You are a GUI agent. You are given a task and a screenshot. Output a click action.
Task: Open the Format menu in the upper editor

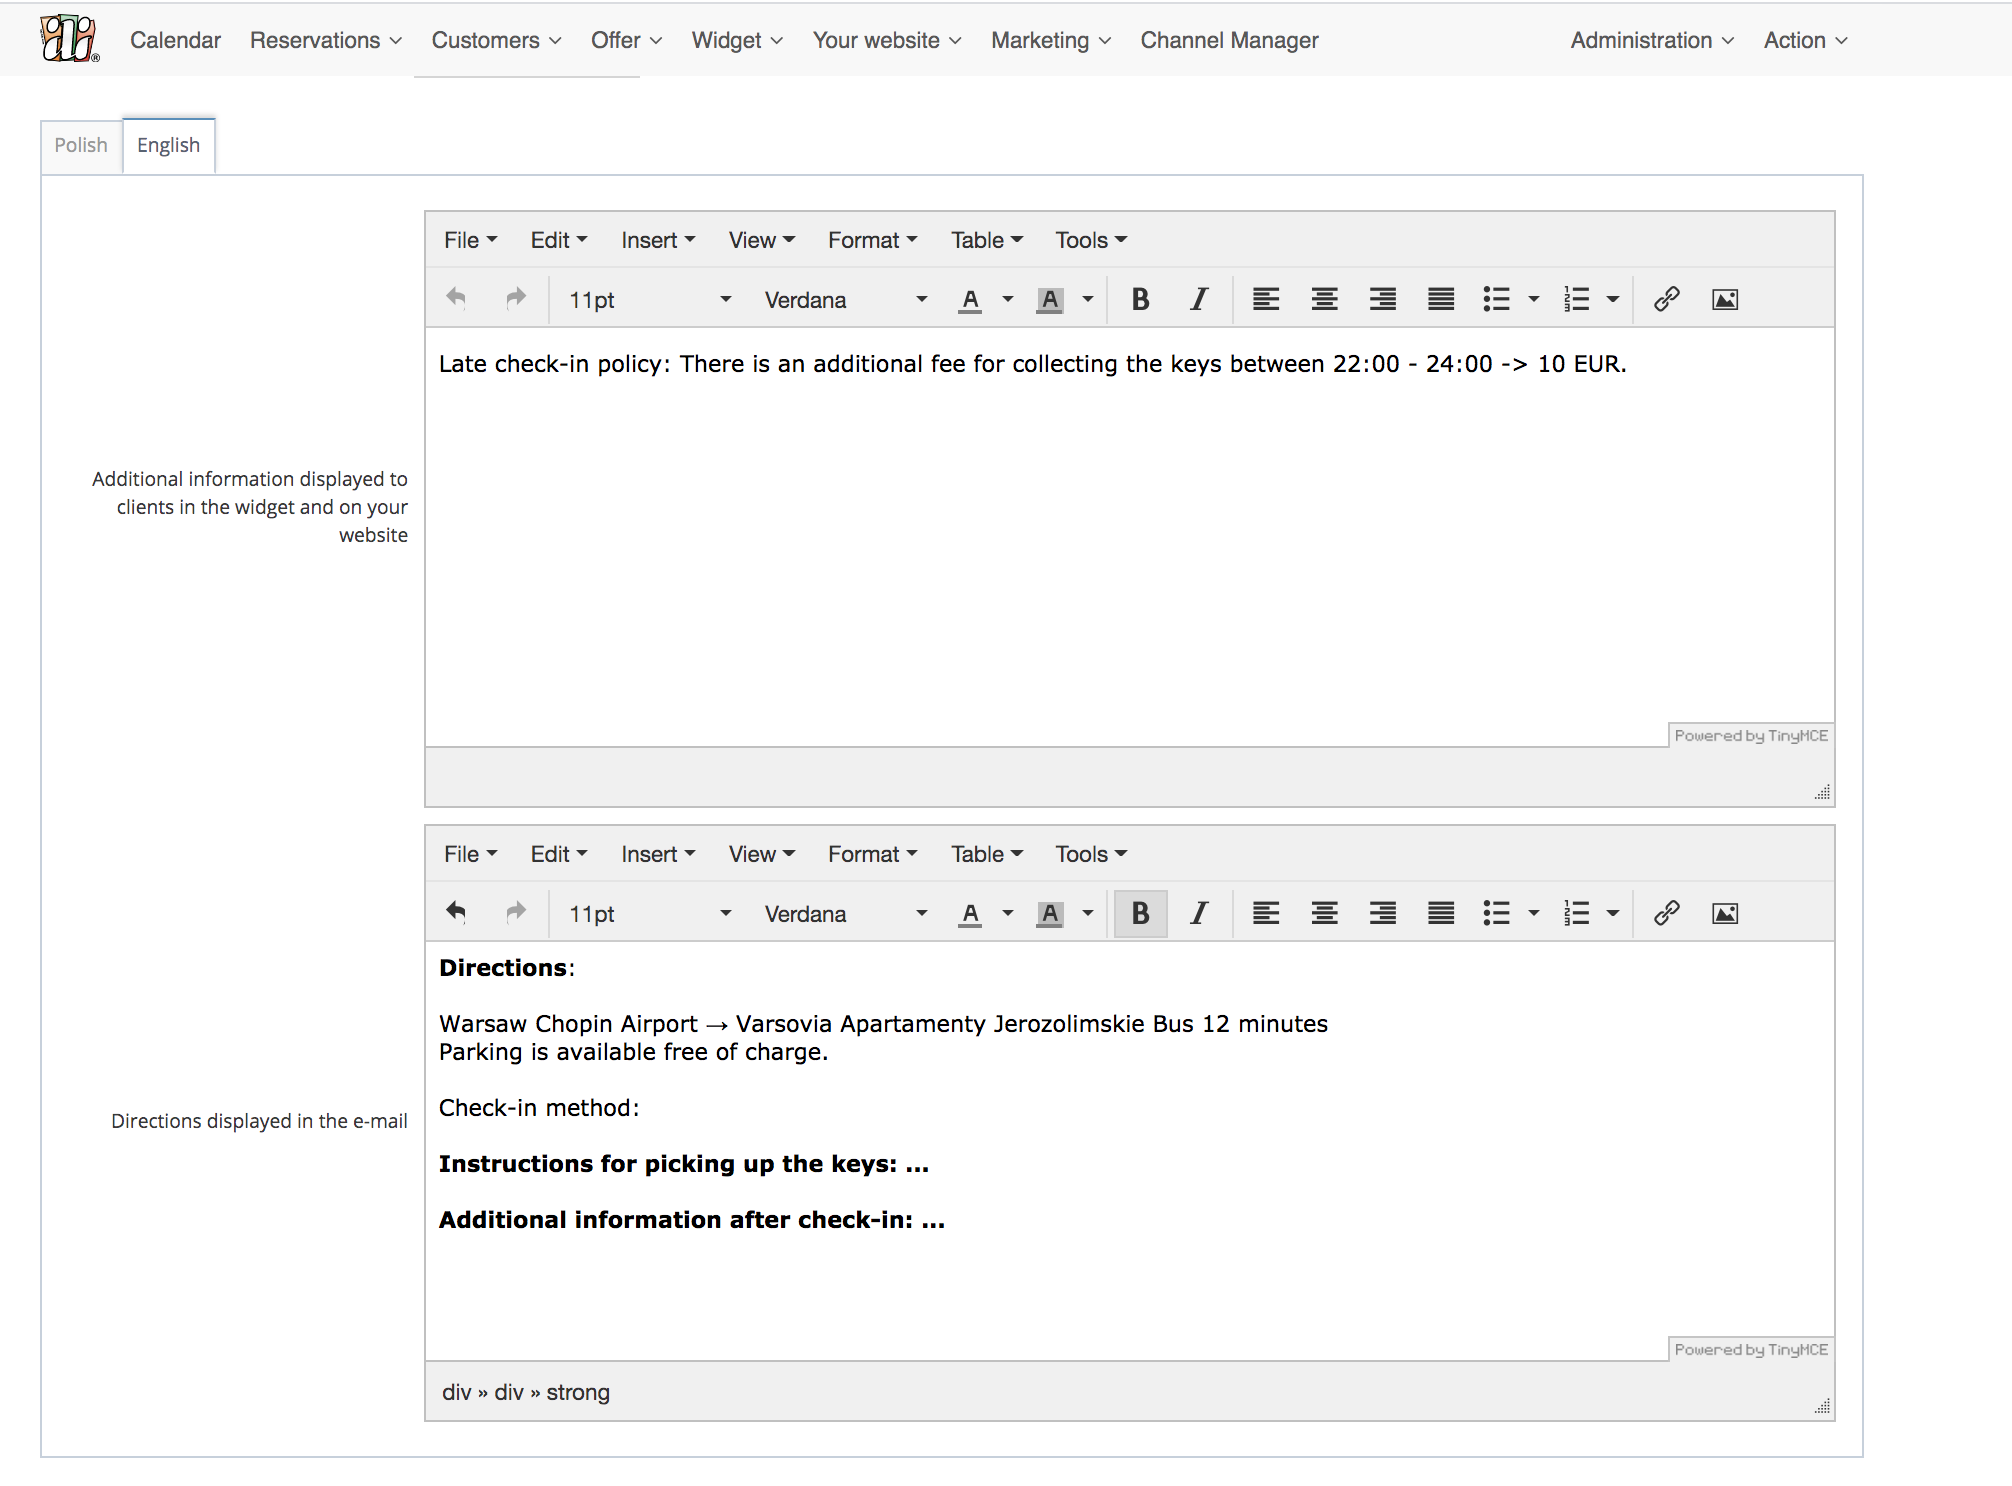[872, 240]
